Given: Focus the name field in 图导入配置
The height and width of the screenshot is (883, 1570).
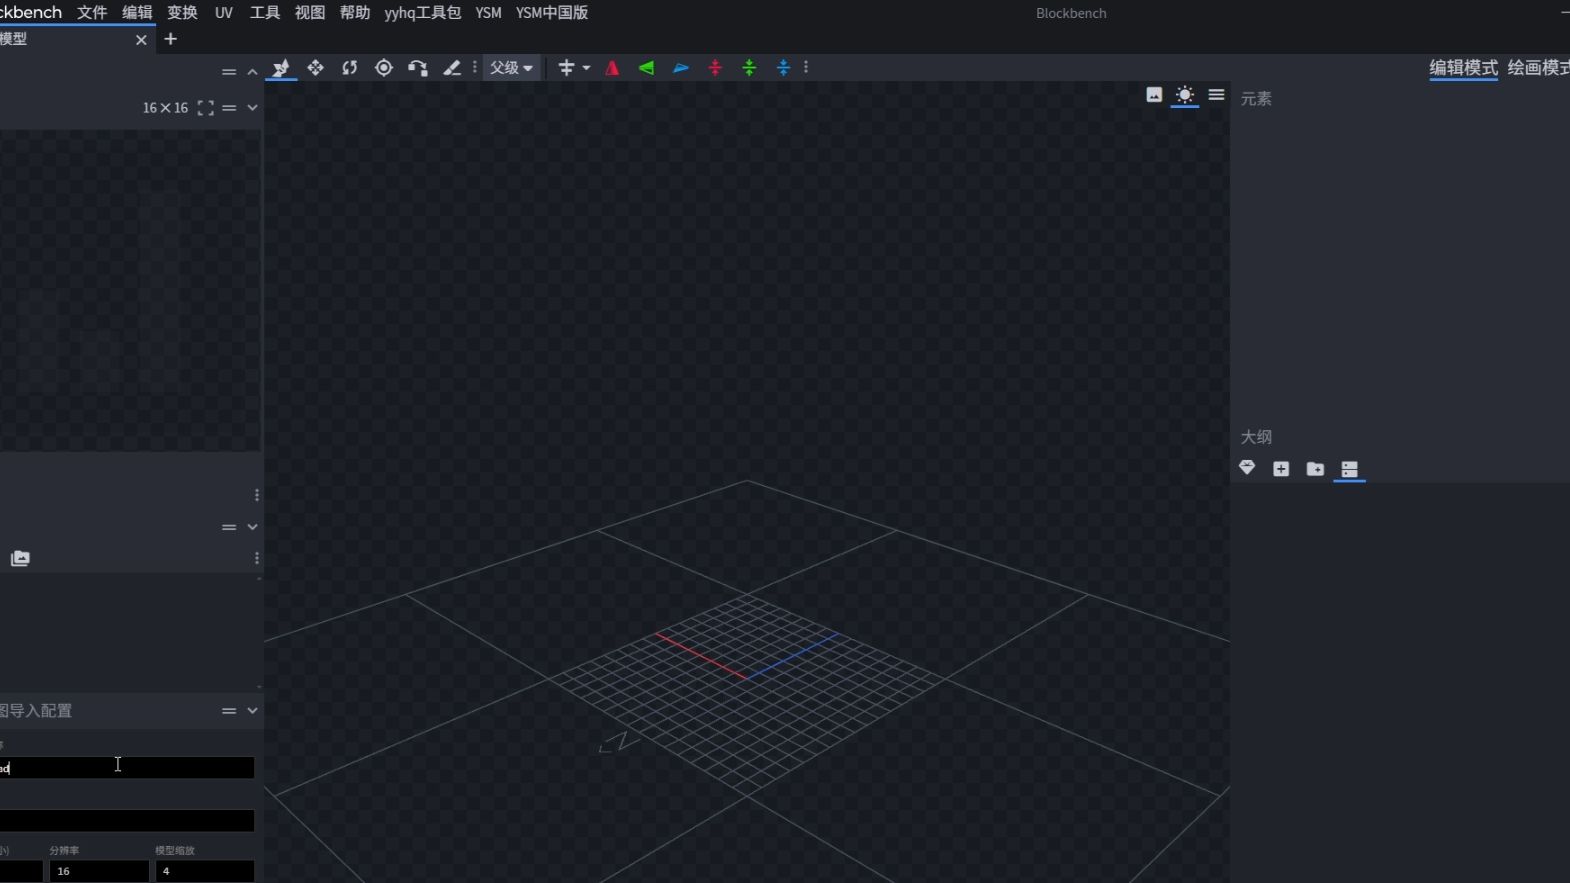Looking at the screenshot, I should [x=127, y=767].
